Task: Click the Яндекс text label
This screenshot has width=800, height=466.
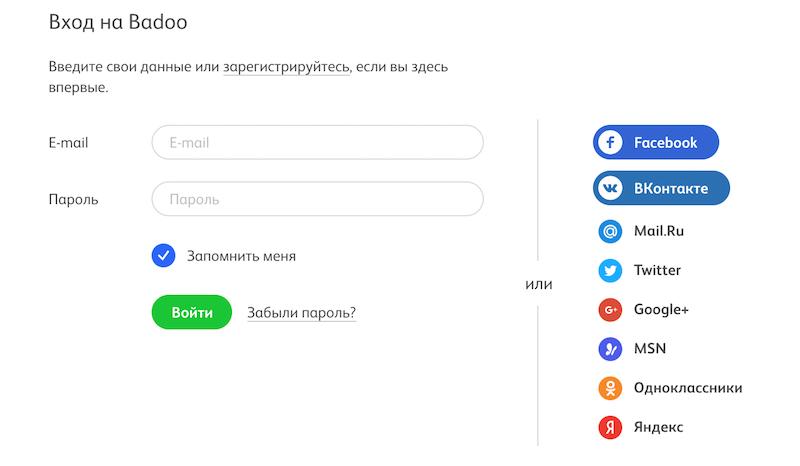Action: (x=658, y=428)
